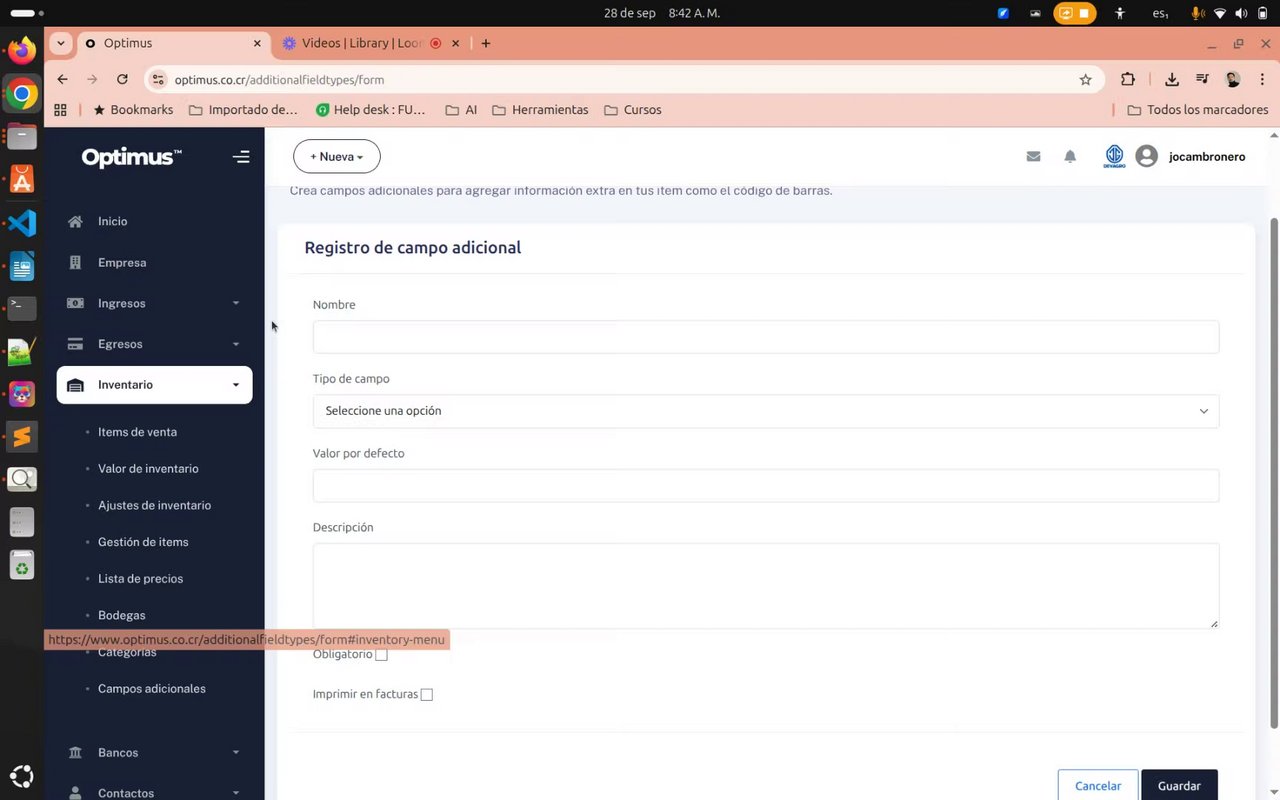
Task: Open the Cursos bookmarks folder
Action: tap(632, 110)
